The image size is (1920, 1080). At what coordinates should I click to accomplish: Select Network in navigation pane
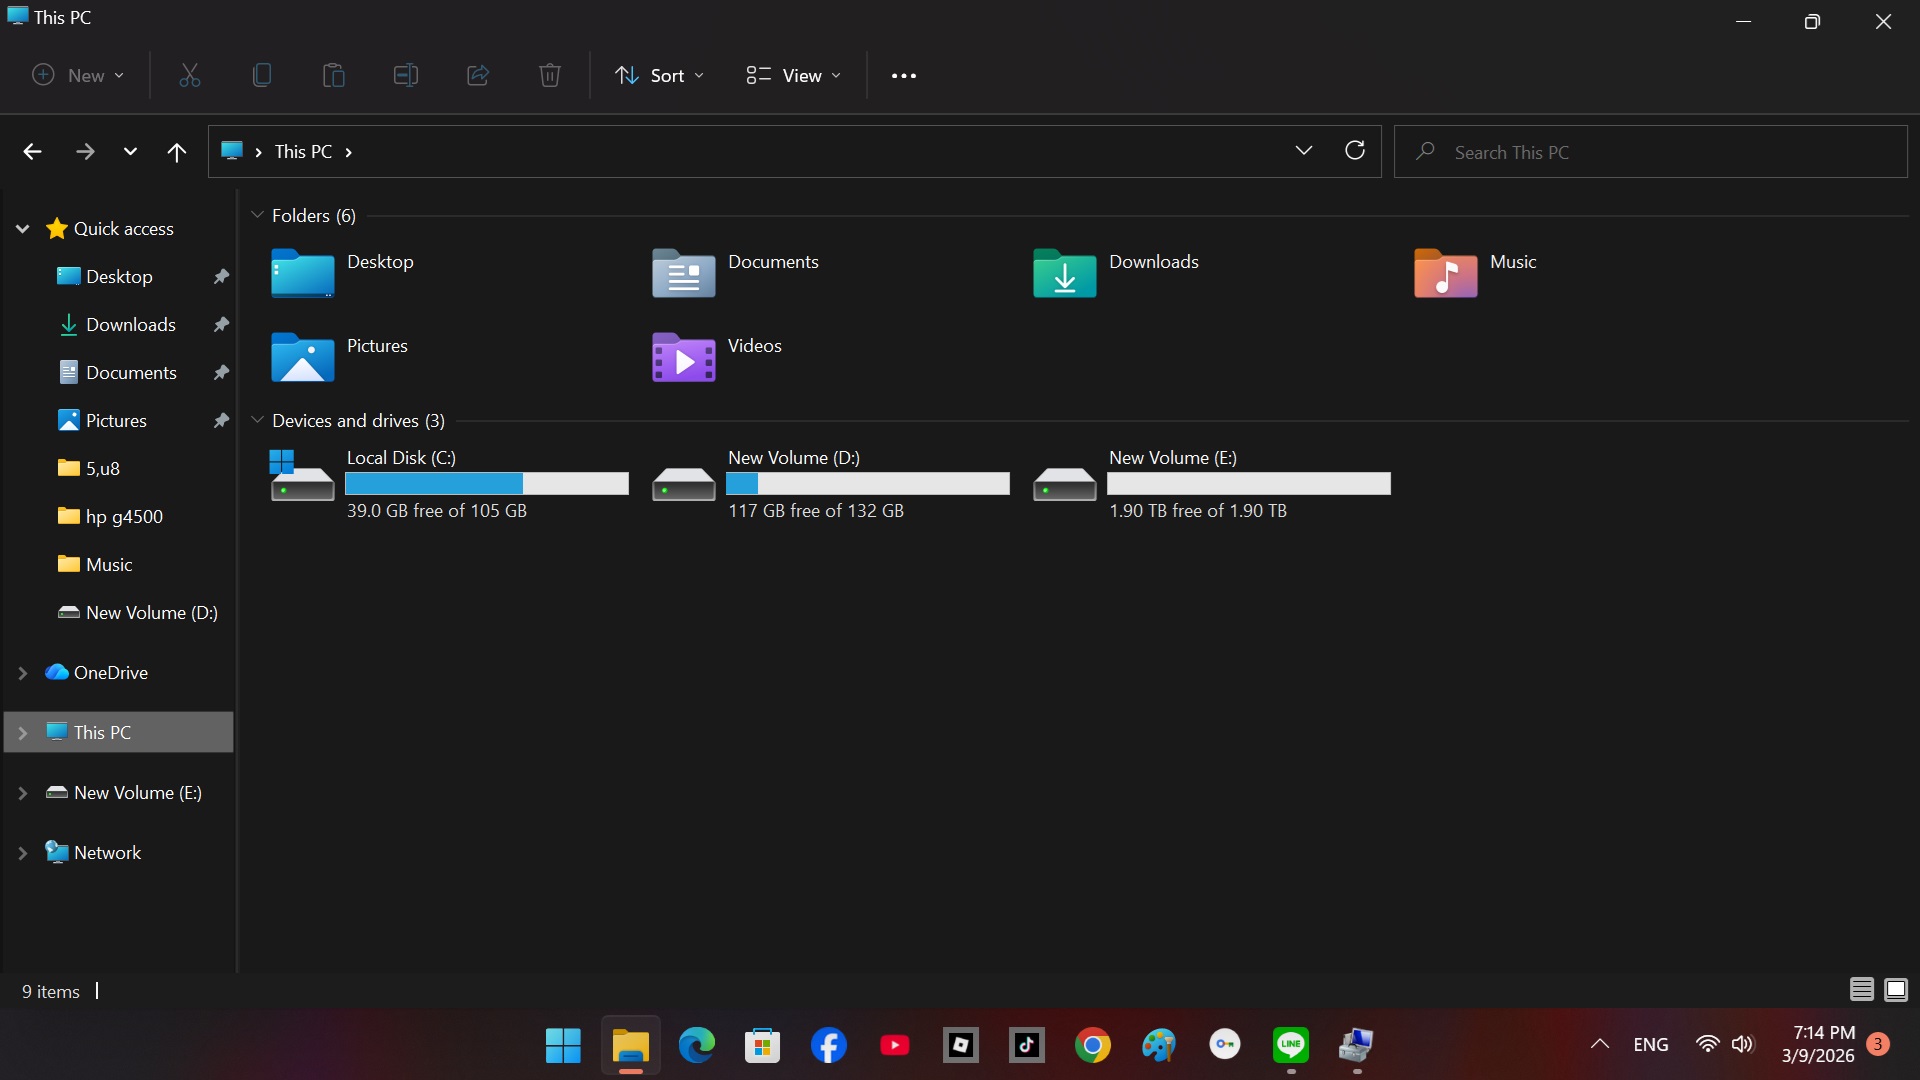tap(107, 853)
